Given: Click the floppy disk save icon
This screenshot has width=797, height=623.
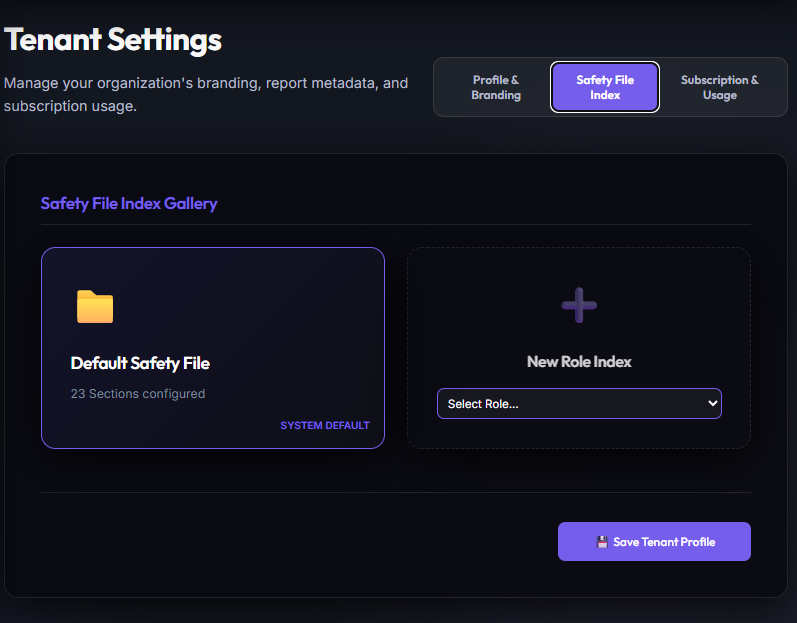Looking at the screenshot, I should tap(602, 542).
